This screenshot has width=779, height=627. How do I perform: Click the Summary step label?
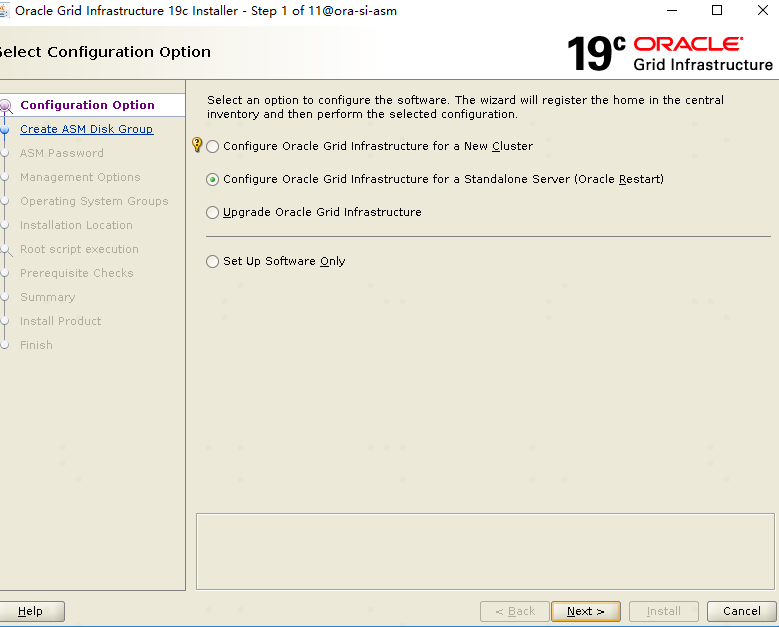pyautogui.click(x=47, y=297)
